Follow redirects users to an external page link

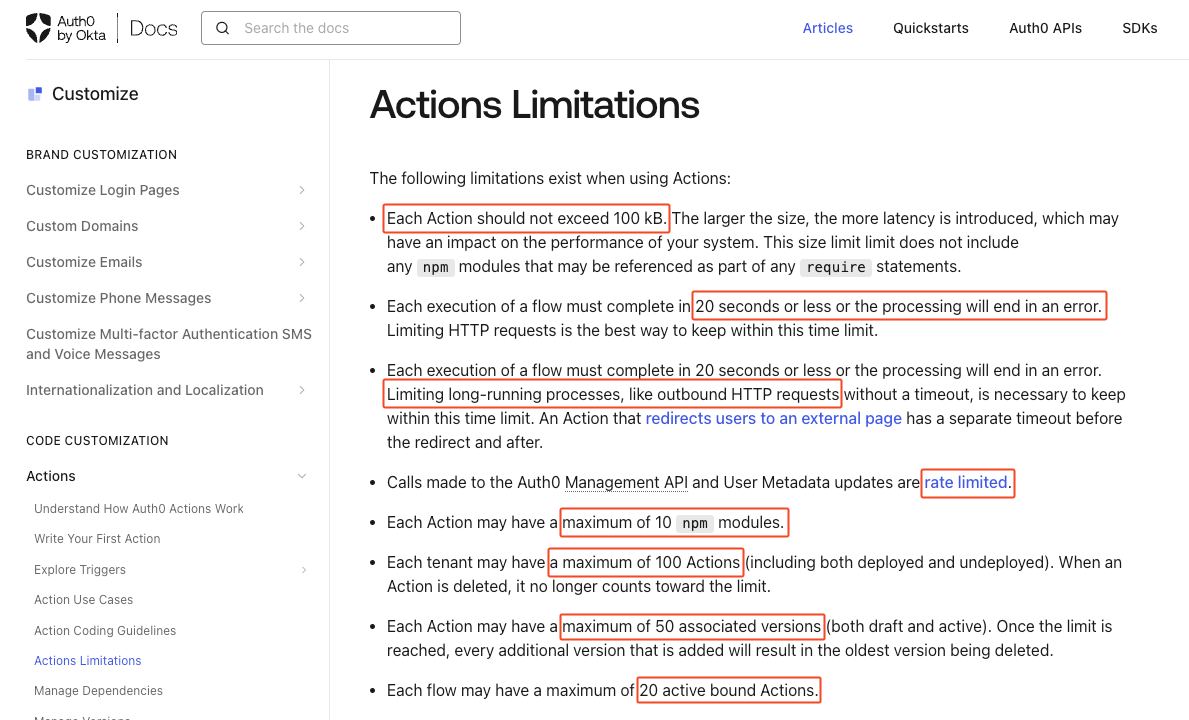(773, 418)
